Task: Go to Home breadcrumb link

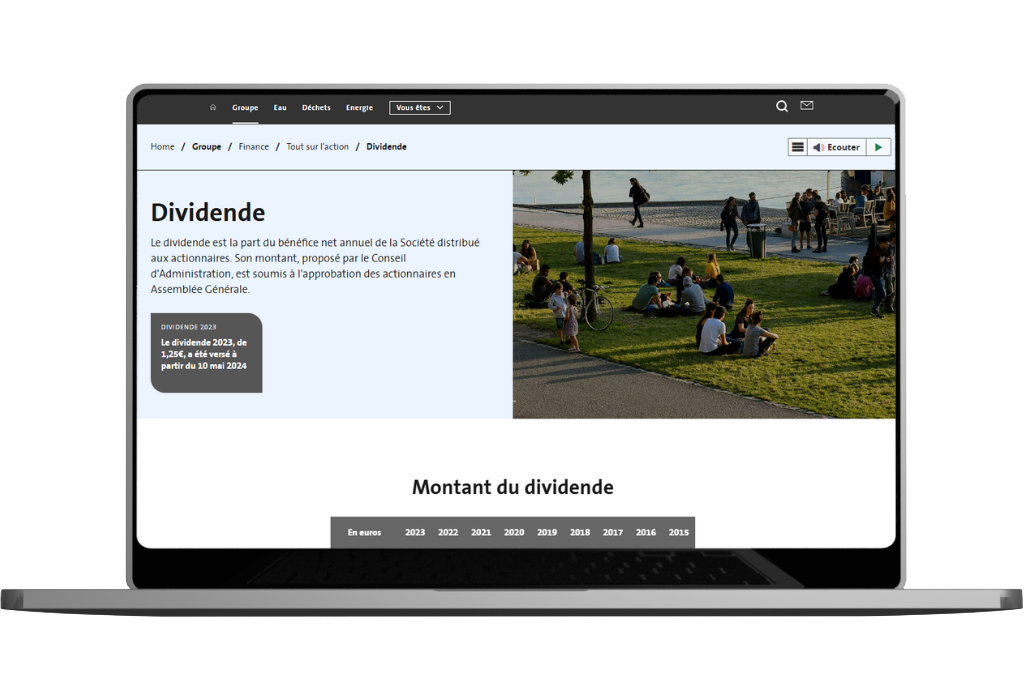Action: [x=163, y=147]
